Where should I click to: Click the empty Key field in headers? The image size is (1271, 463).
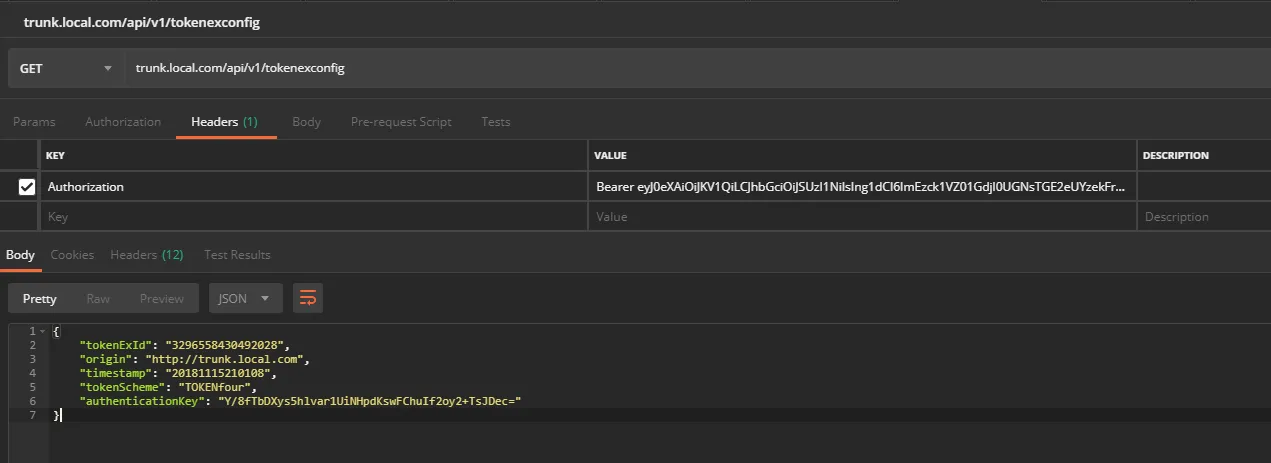pos(313,217)
